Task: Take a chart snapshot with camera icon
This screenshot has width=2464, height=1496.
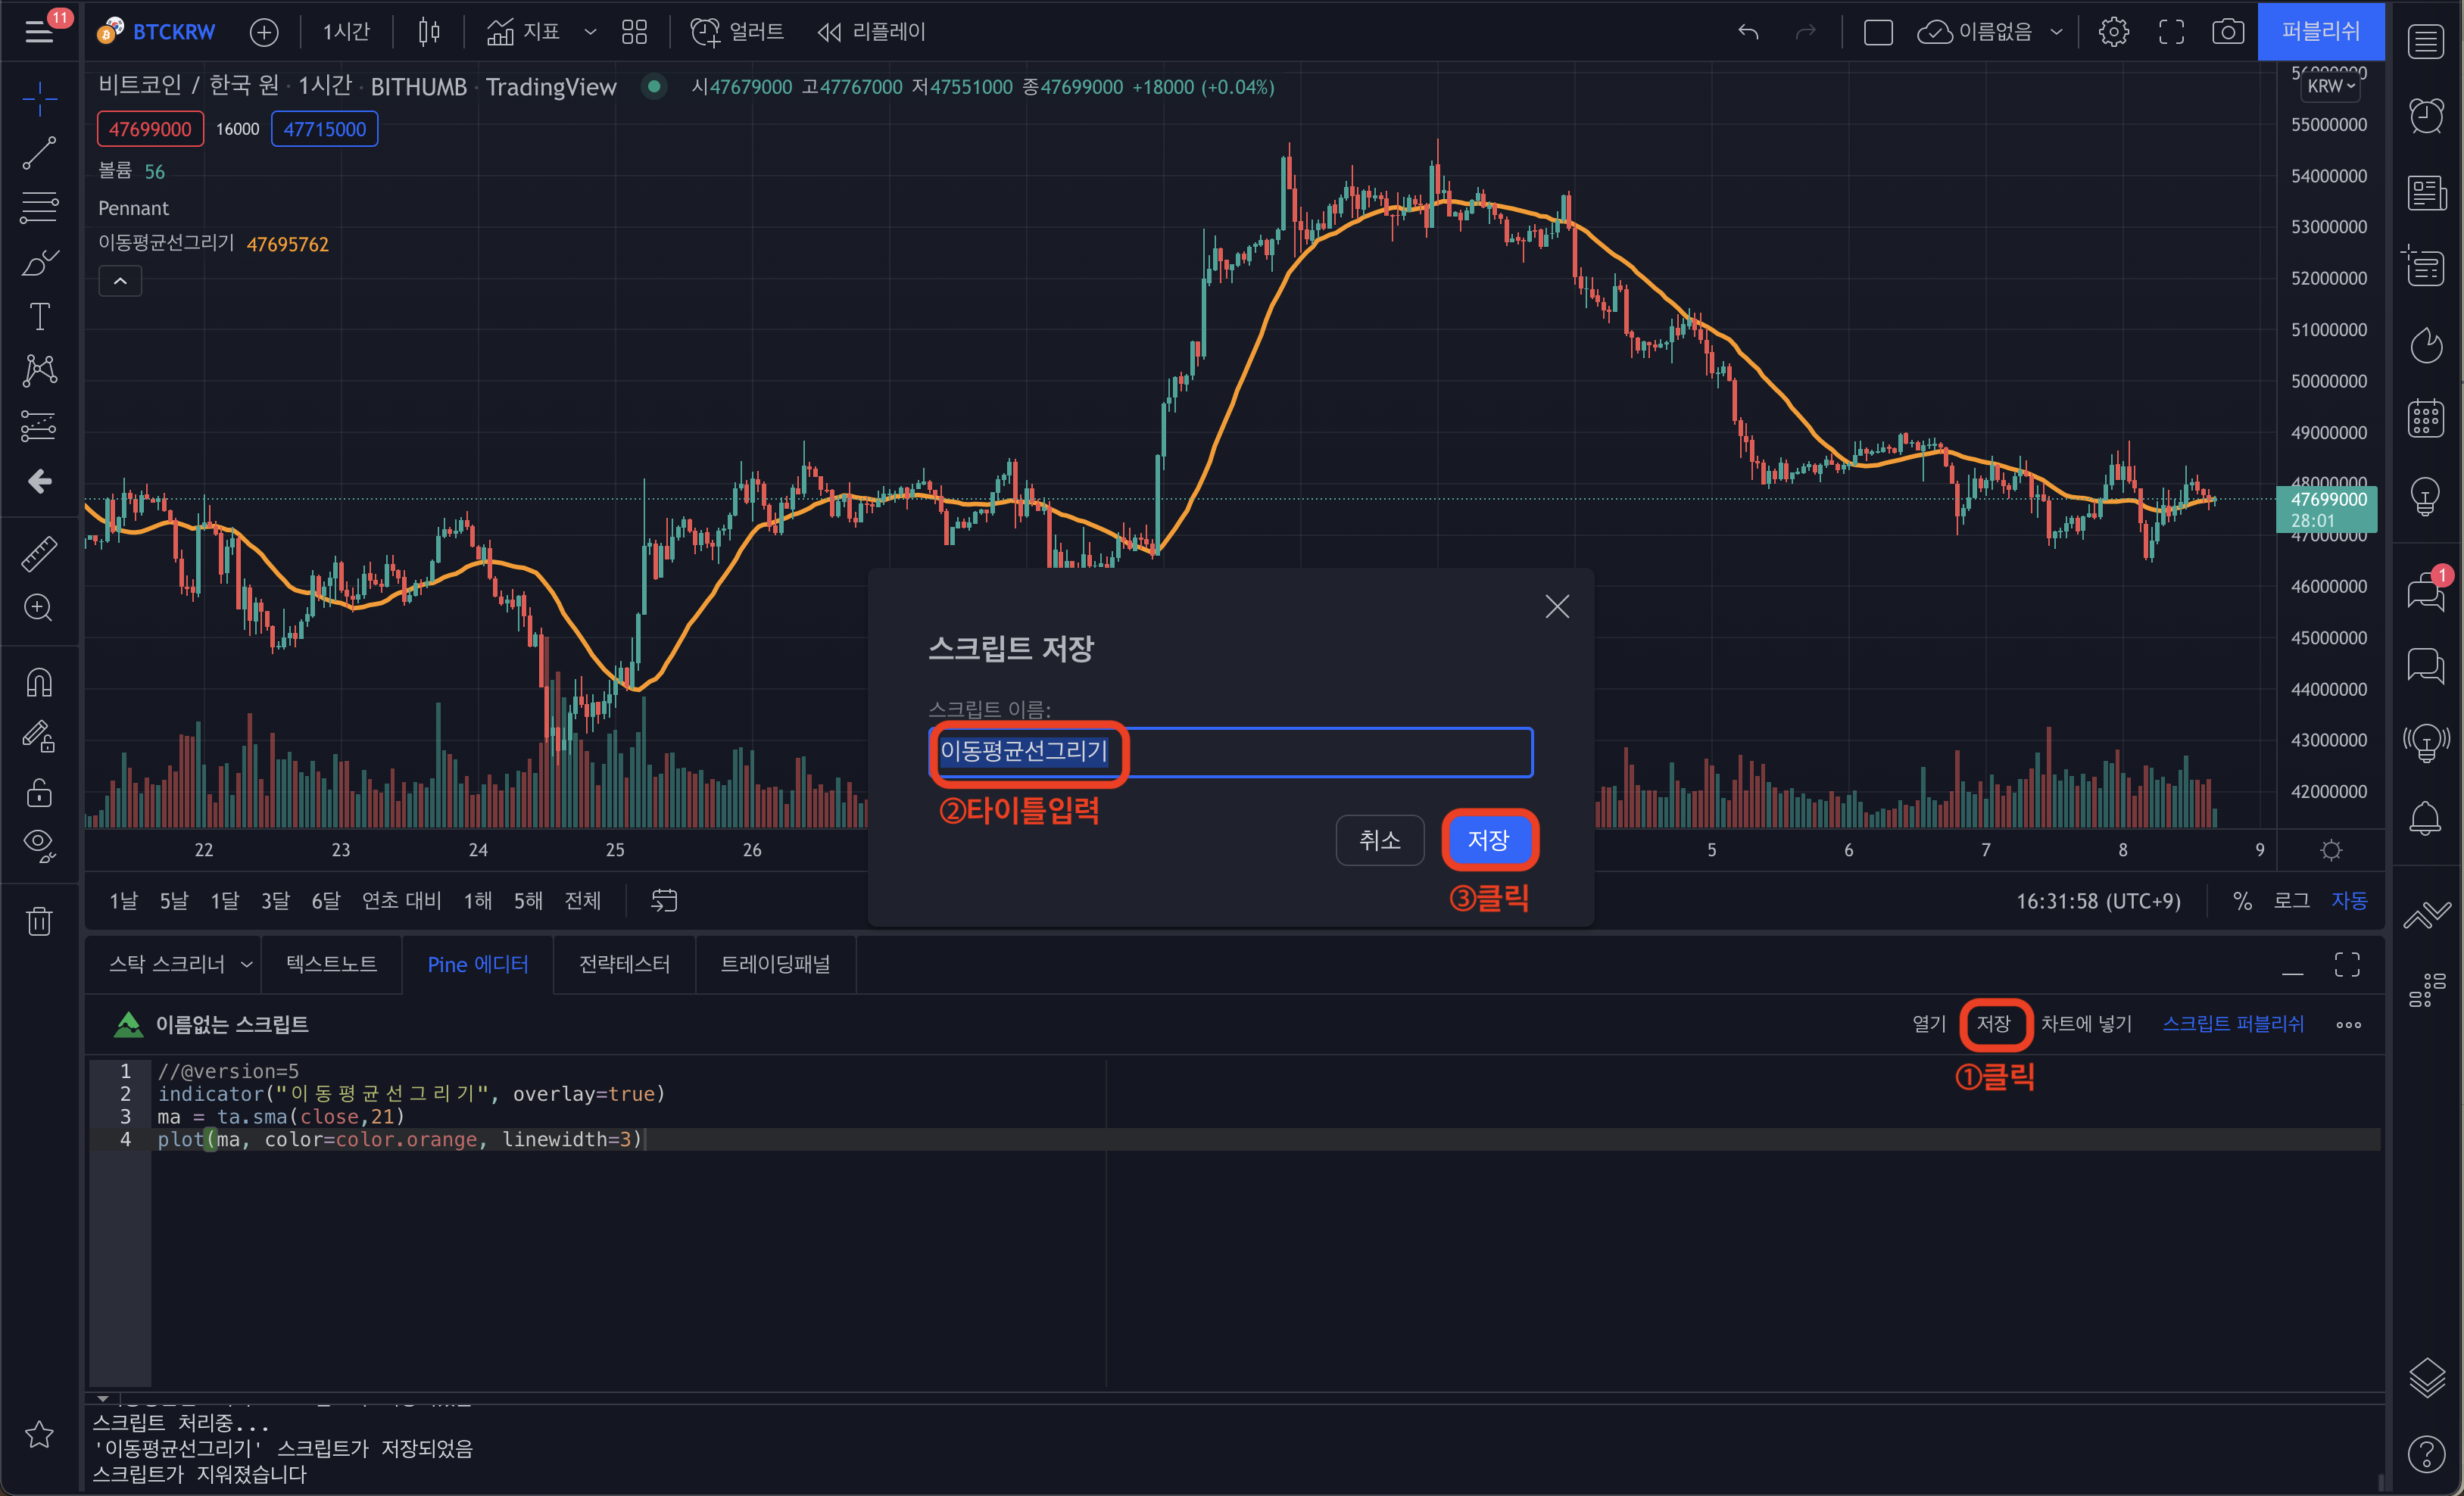Action: point(2227,32)
